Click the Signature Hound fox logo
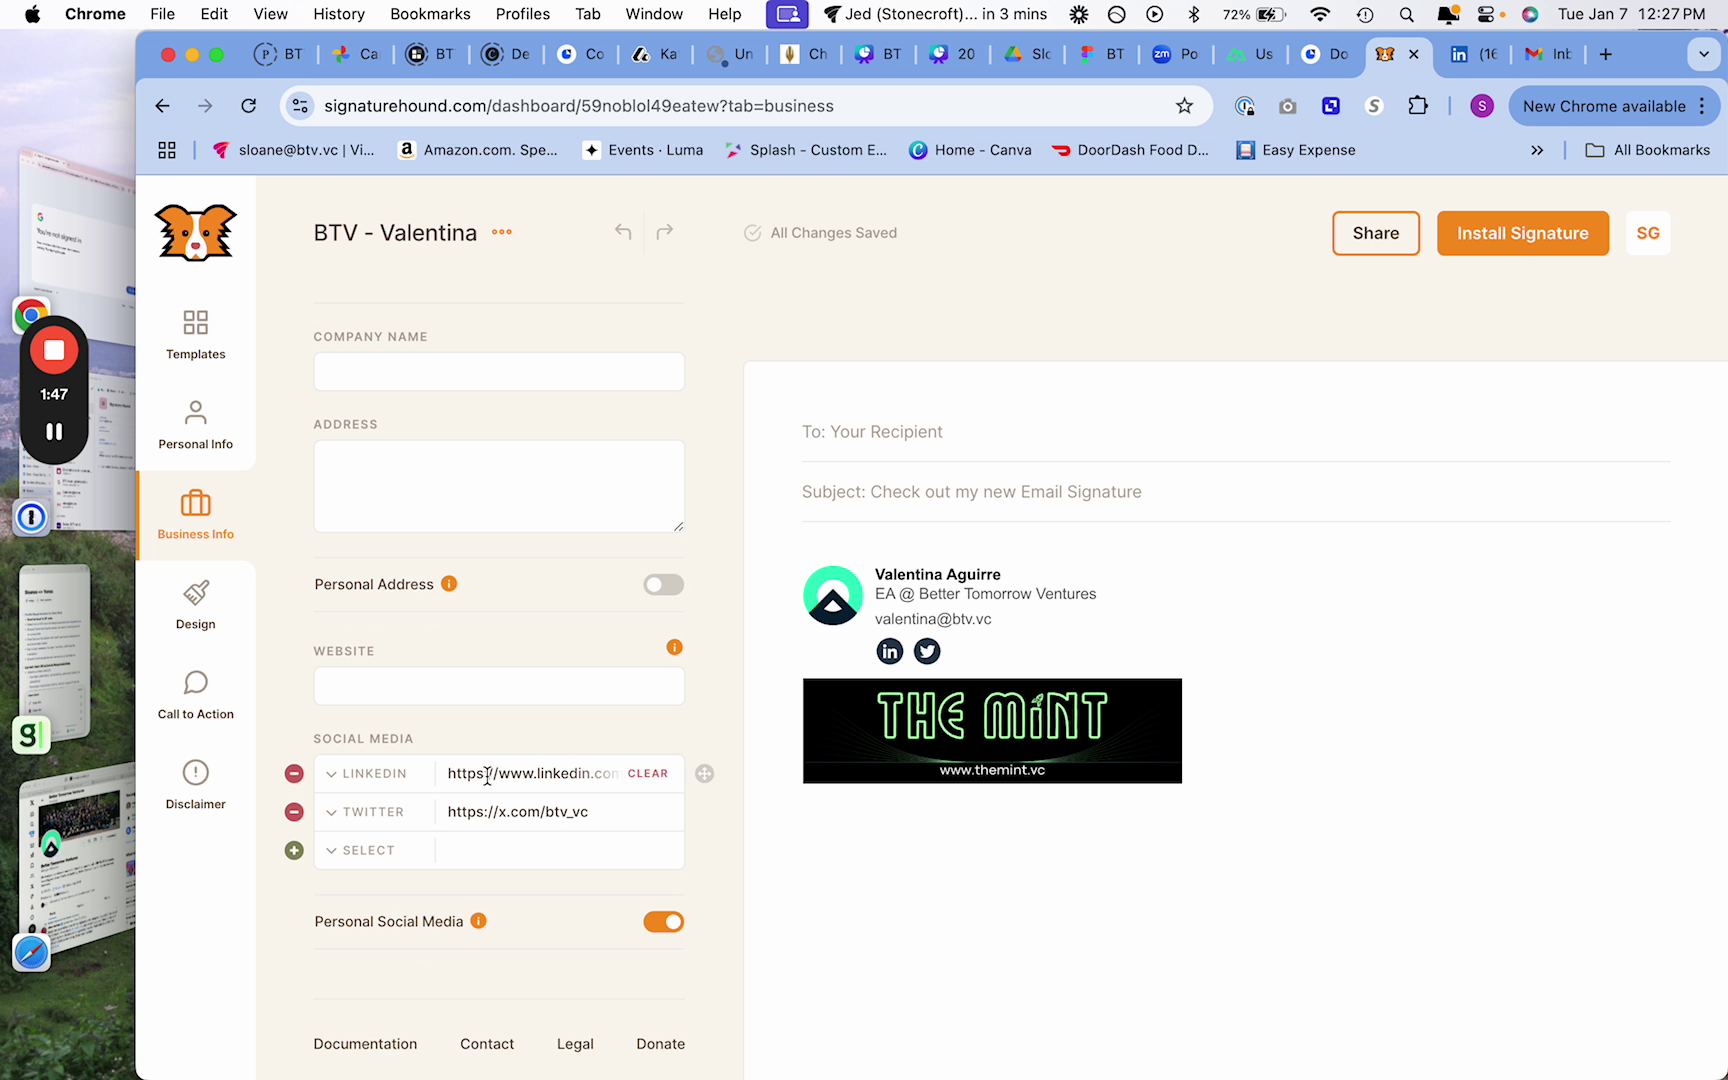Image resolution: width=1728 pixels, height=1080 pixels. [x=195, y=233]
